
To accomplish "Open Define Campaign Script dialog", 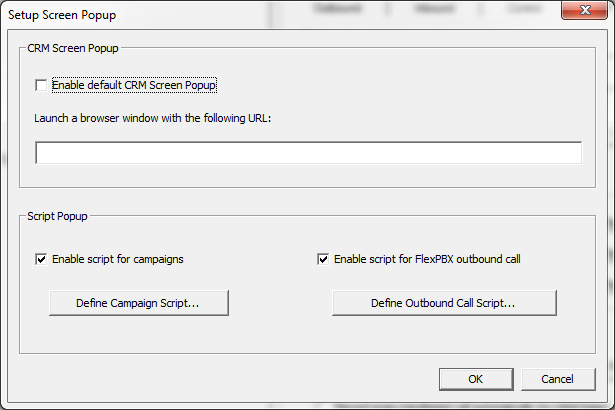I will point(139,303).
